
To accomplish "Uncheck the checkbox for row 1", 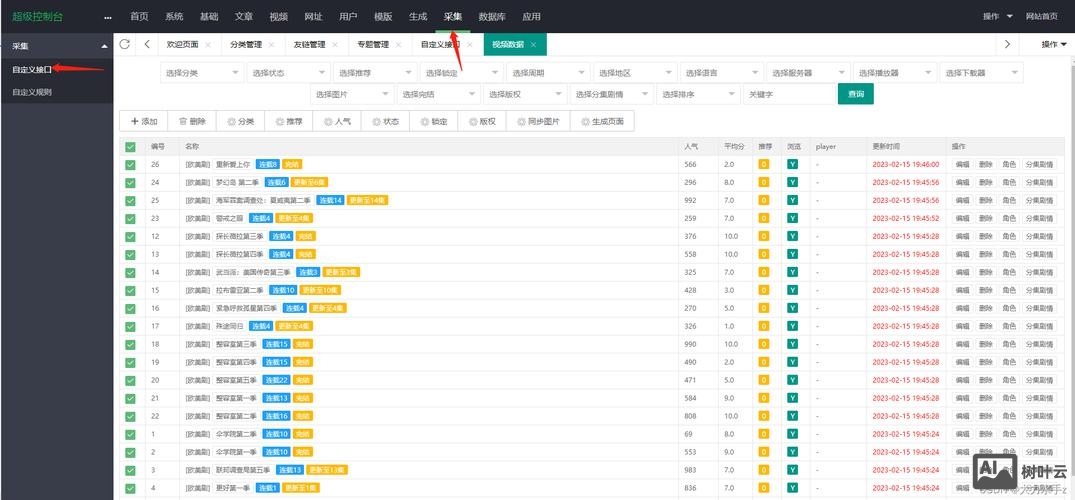I will tap(130, 434).
